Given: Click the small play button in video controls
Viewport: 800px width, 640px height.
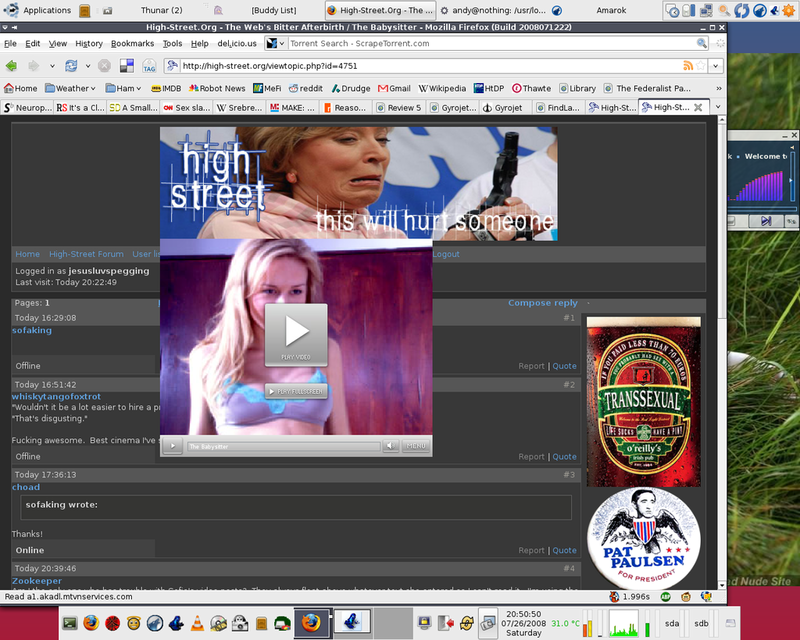Looking at the screenshot, I should [x=173, y=446].
